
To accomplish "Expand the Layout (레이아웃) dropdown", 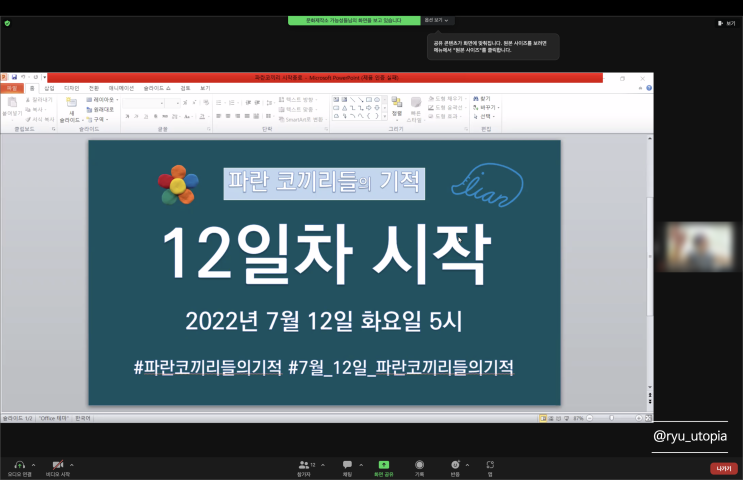I will pyautogui.click(x=102, y=100).
